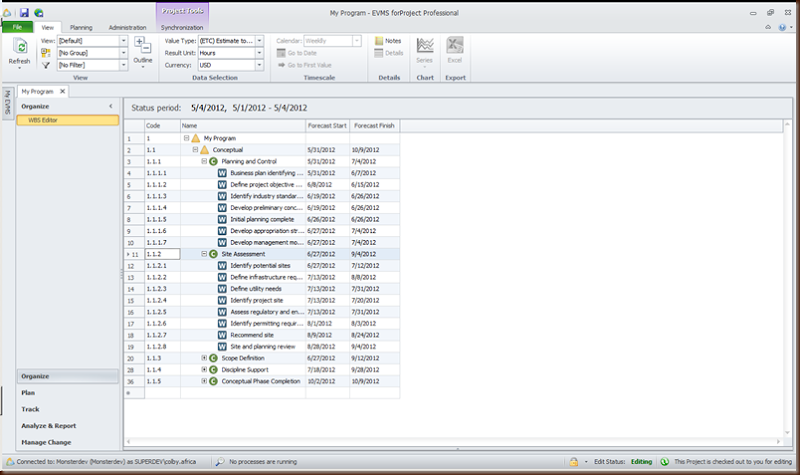This screenshot has height=475, width=800.
Task: Click the Refresh icon in the ribbon
Action: [19, 47]
